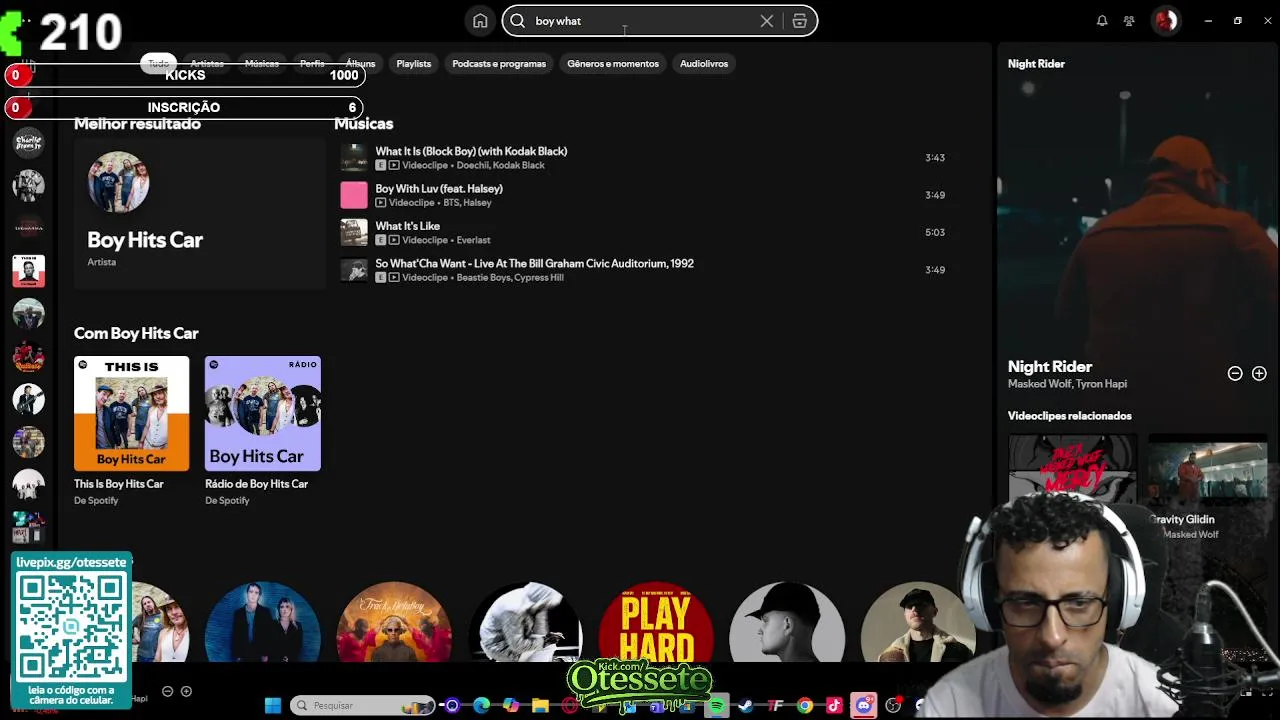Open File Explorer from taskbar
The width and height of the screenshot is (1280, 720).
[x=540, y=705]
